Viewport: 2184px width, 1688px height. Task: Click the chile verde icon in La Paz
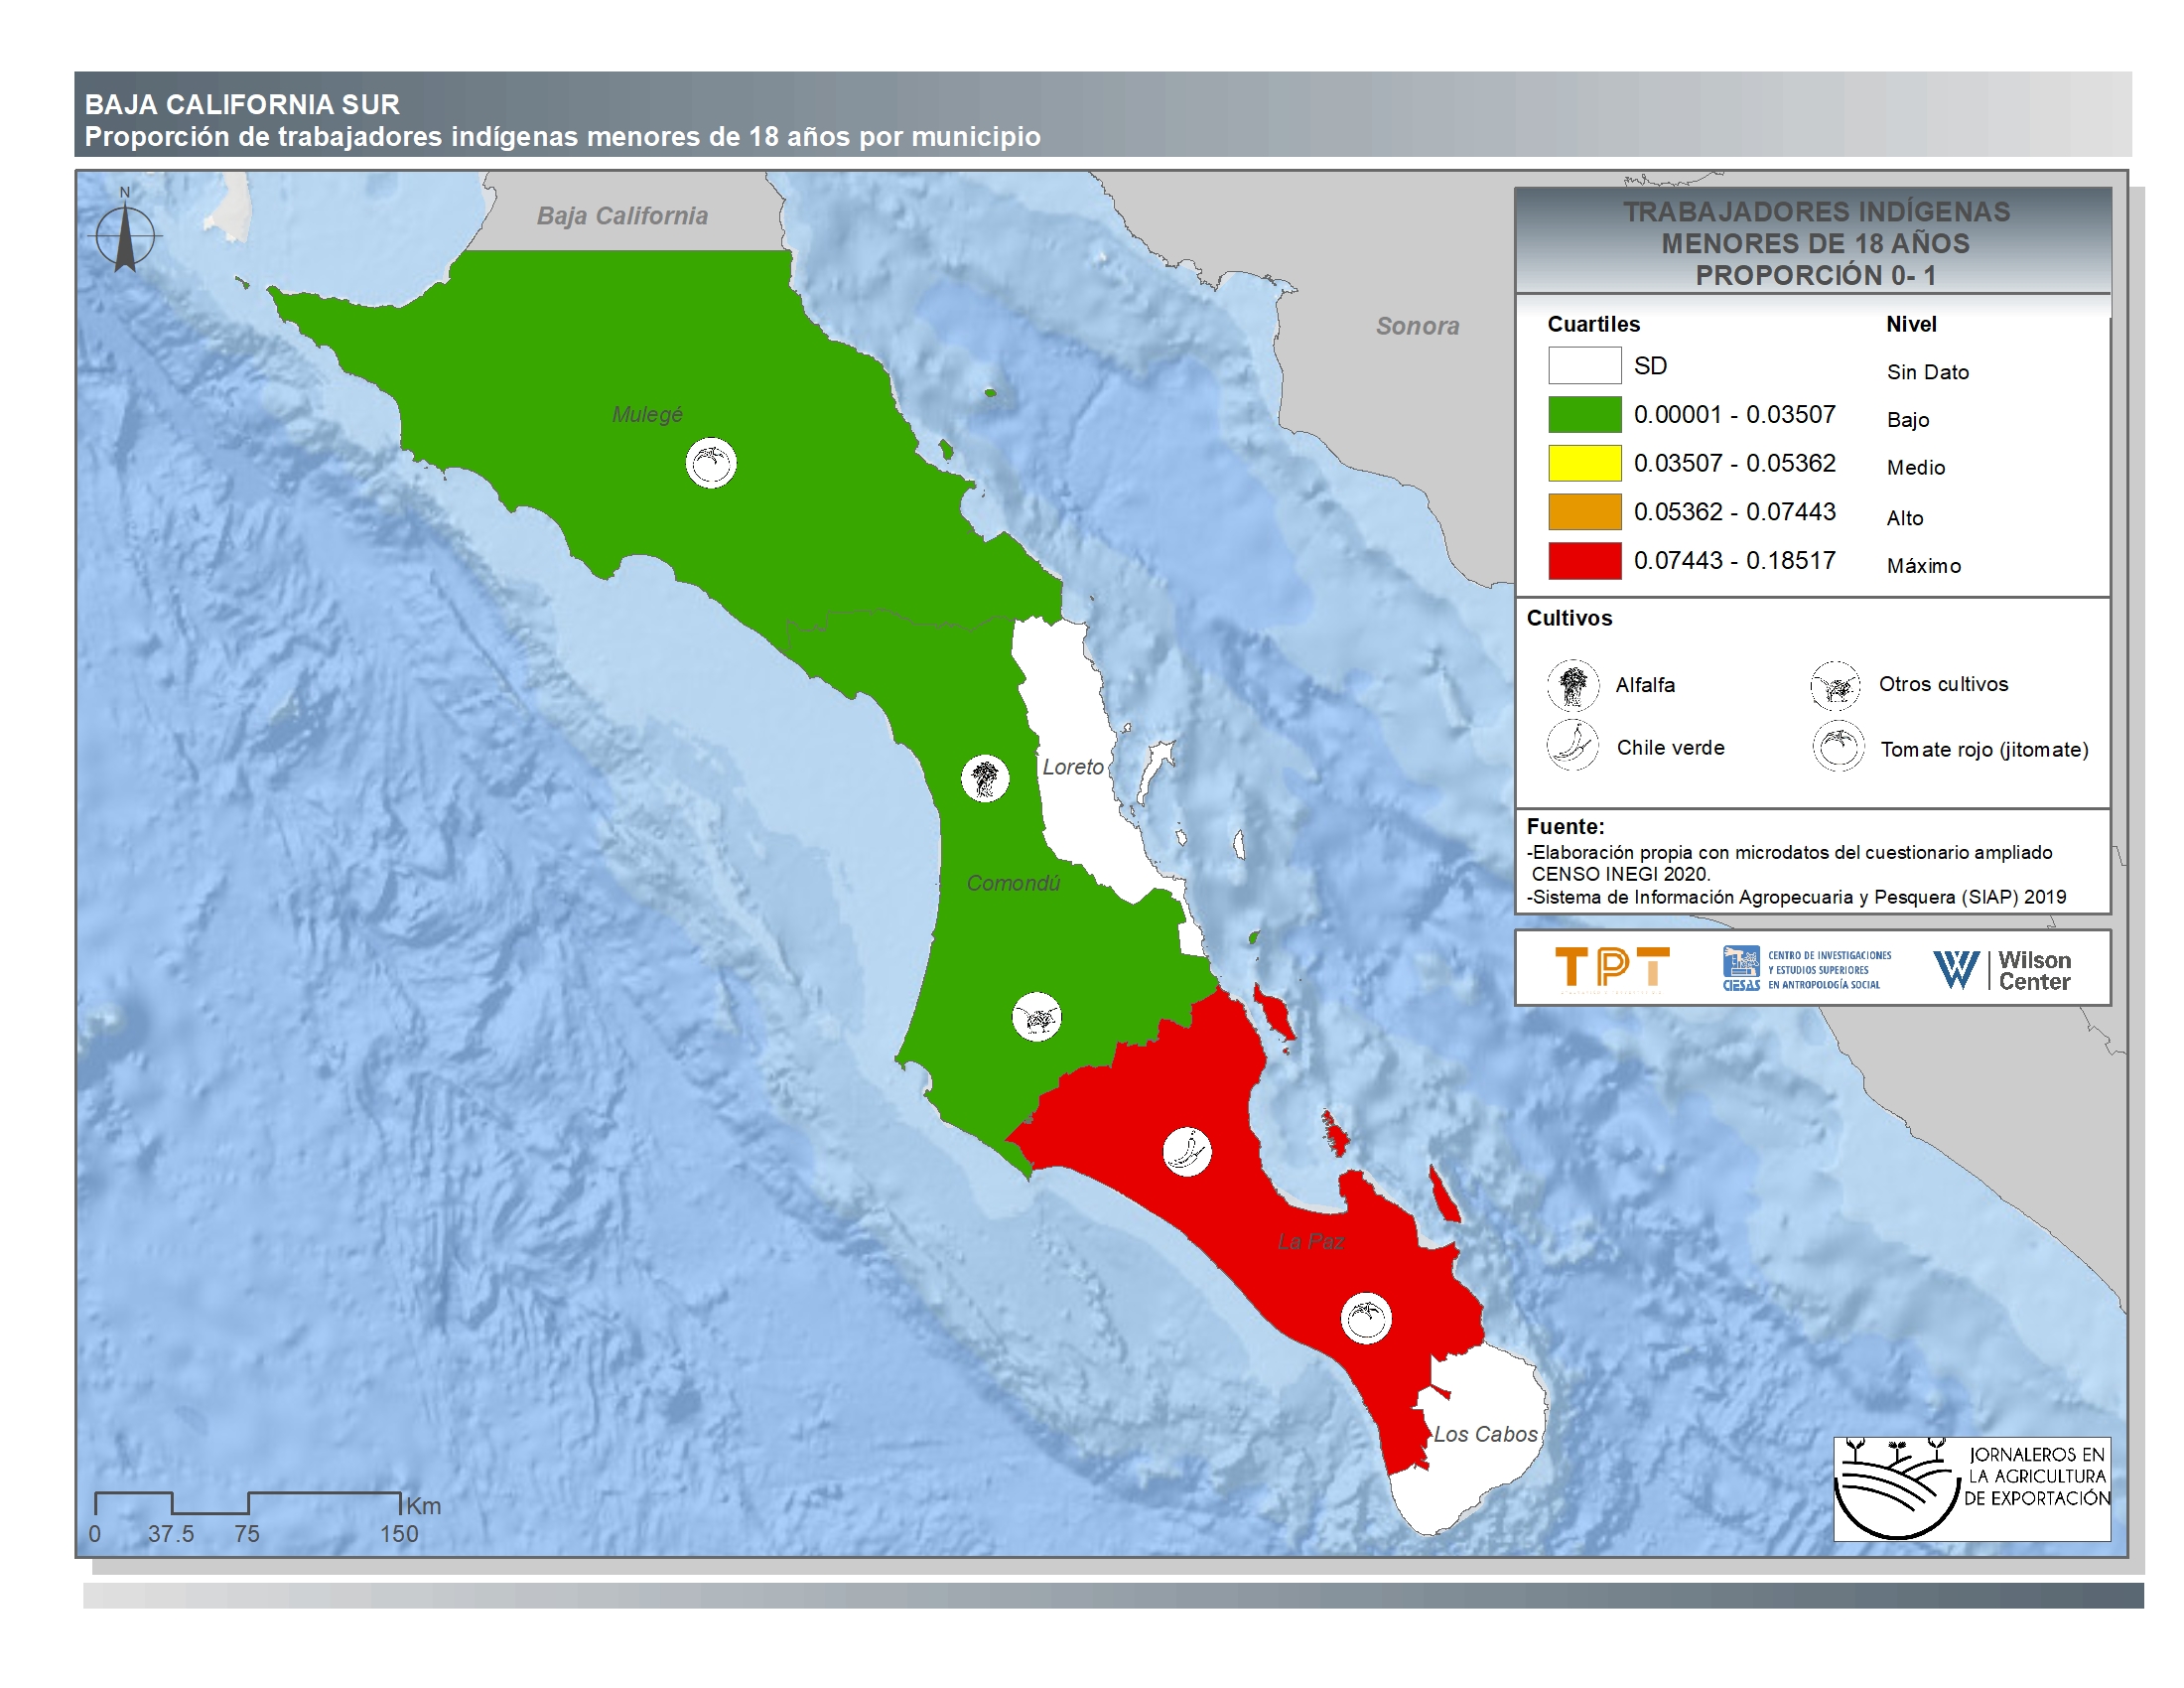(1187, 1151)
